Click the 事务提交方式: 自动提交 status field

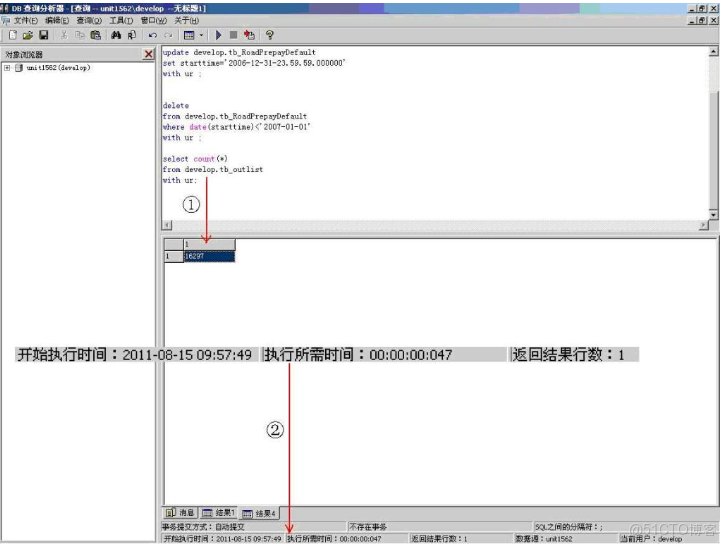click(253, 527)
